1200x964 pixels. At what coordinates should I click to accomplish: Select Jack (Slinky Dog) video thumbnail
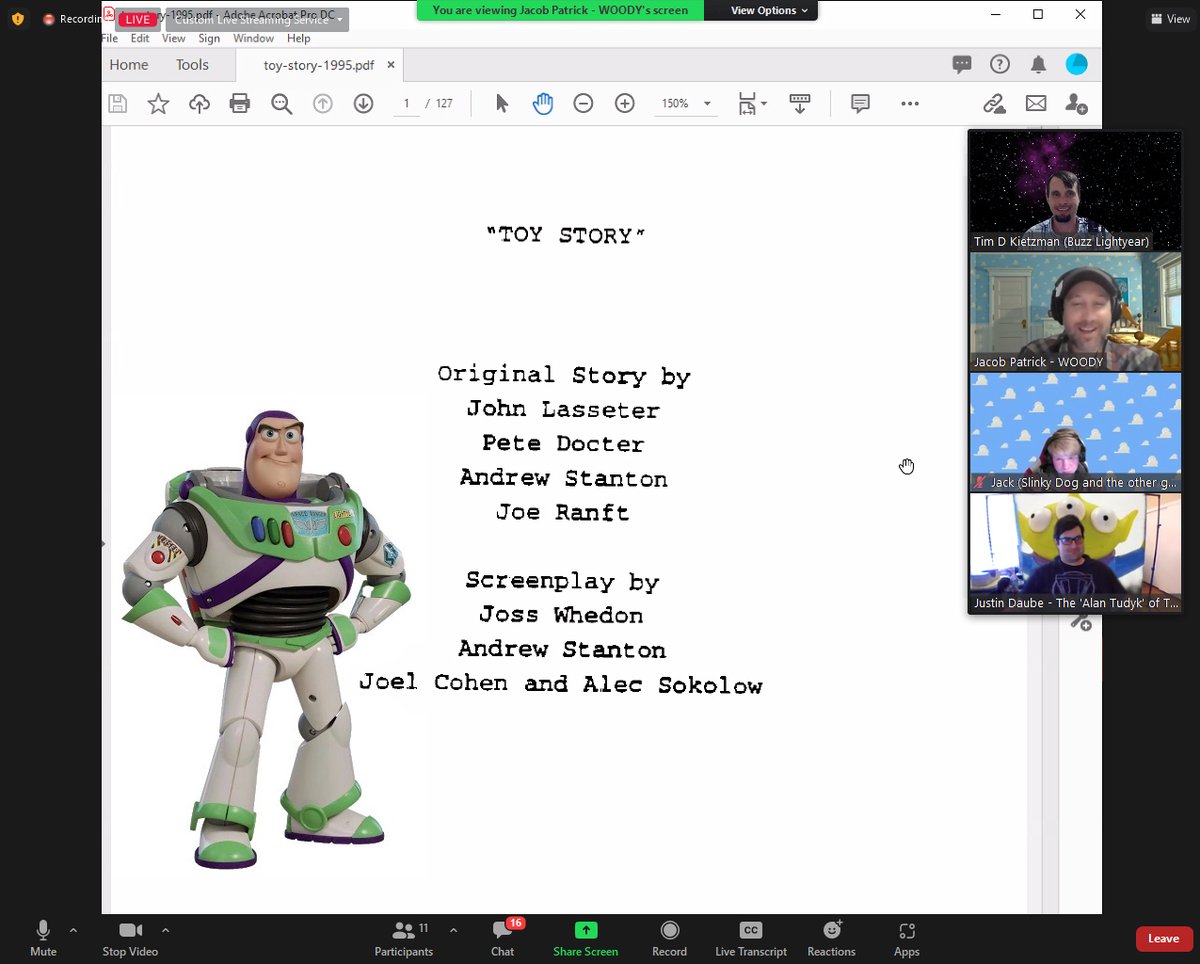pyautogui.click(x=1075, y=432)
